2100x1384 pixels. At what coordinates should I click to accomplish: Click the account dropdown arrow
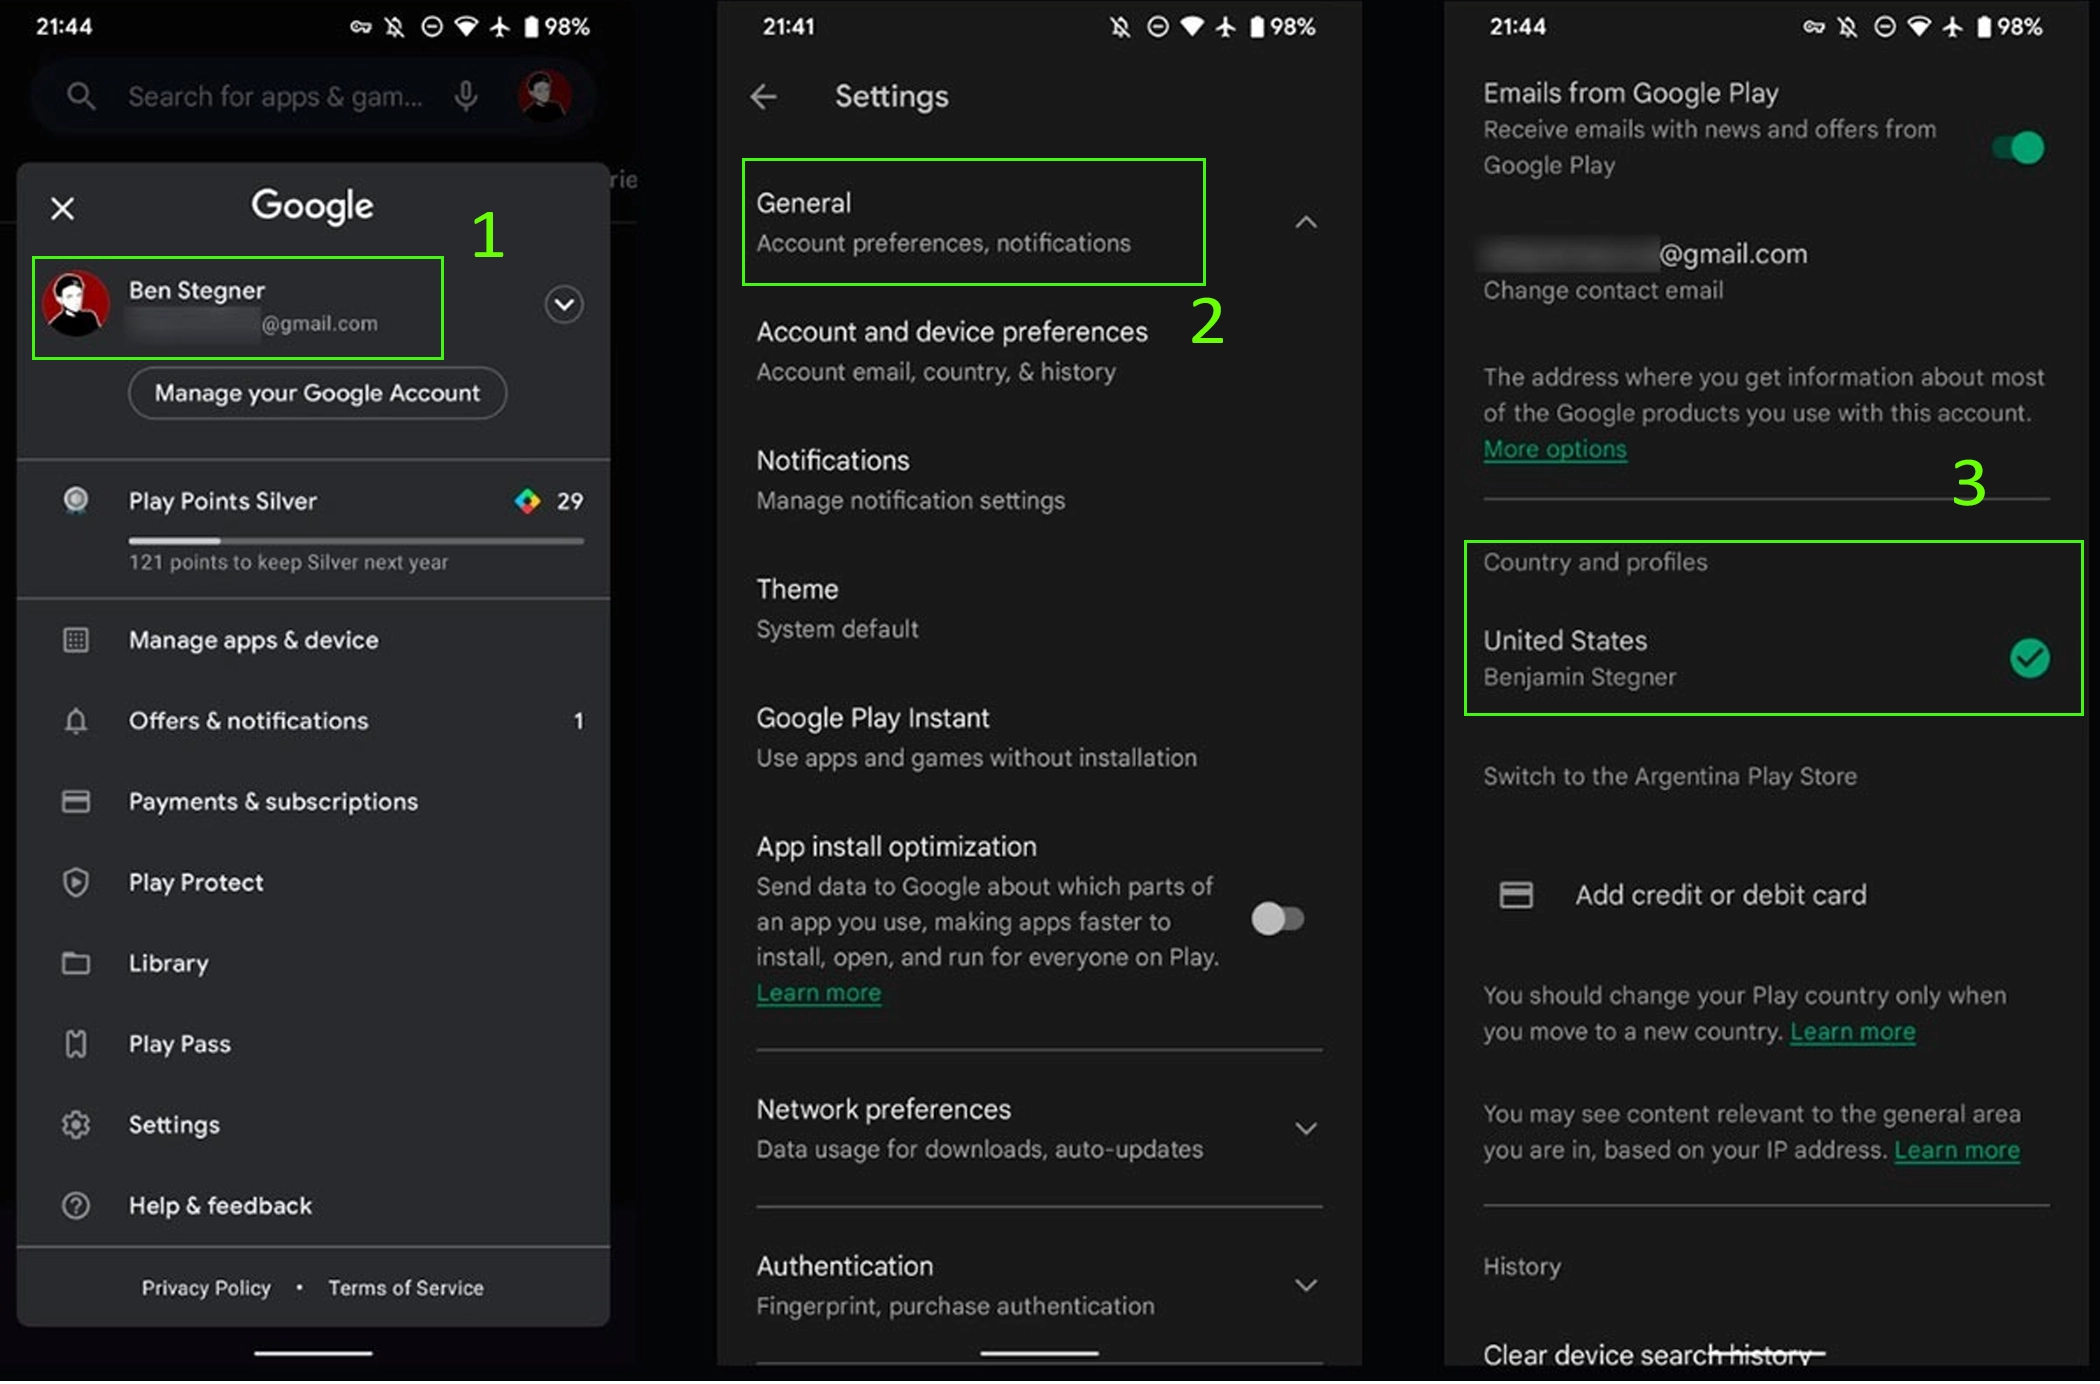[x=564, y=304]
